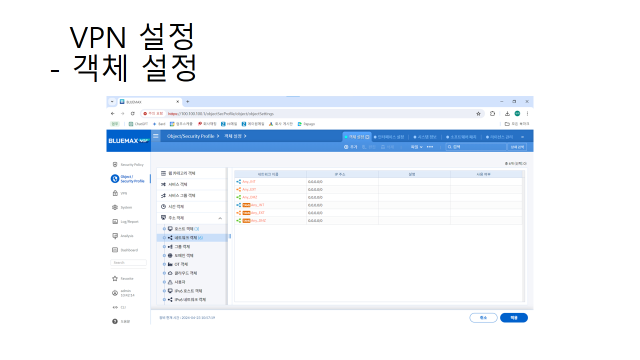The image size is (640, 360).
Task: Select the Any_INT network row
Action: [x=378, y=182]
